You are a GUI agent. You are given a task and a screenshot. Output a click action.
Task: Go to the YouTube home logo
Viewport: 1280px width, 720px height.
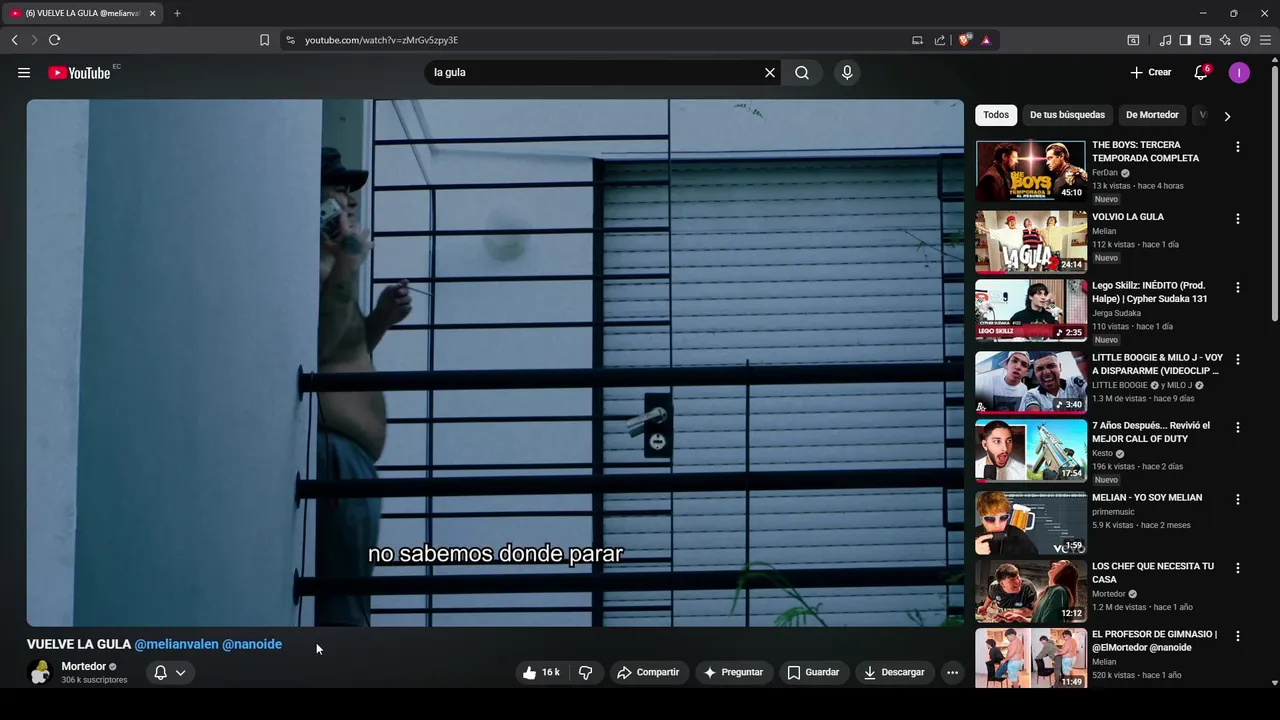click(79, 72)
